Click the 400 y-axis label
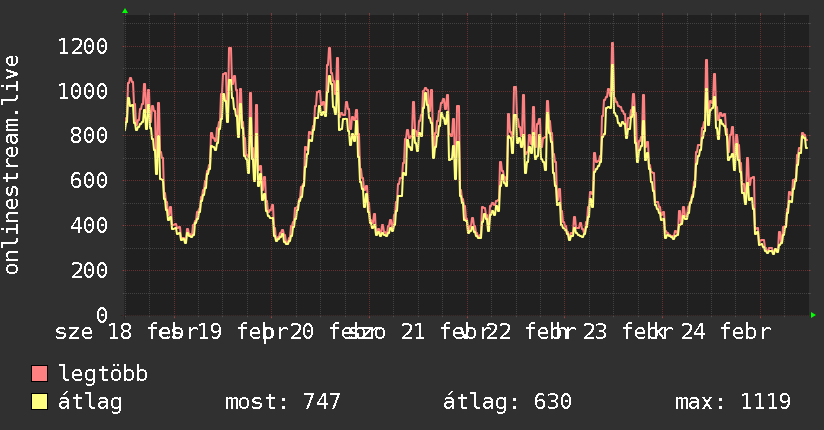 (89, 226)
